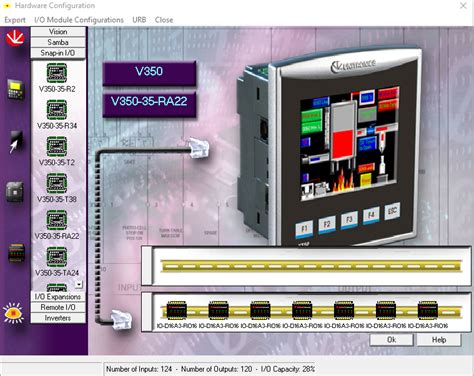The height and width of the screenshot is (376, 474).
Task: Select the V350-35-R34 model icon
Action: click(57, 110)
